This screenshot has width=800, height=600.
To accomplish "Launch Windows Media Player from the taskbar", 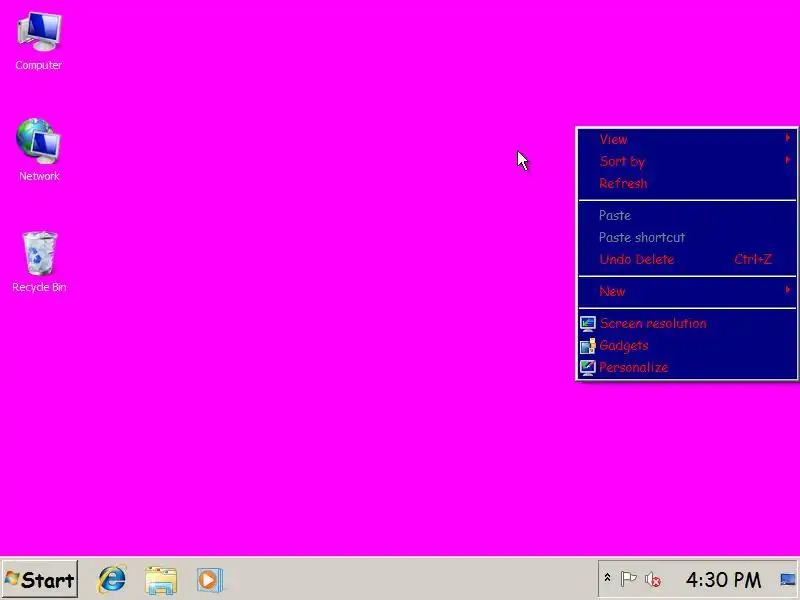I will click(210, 580).
